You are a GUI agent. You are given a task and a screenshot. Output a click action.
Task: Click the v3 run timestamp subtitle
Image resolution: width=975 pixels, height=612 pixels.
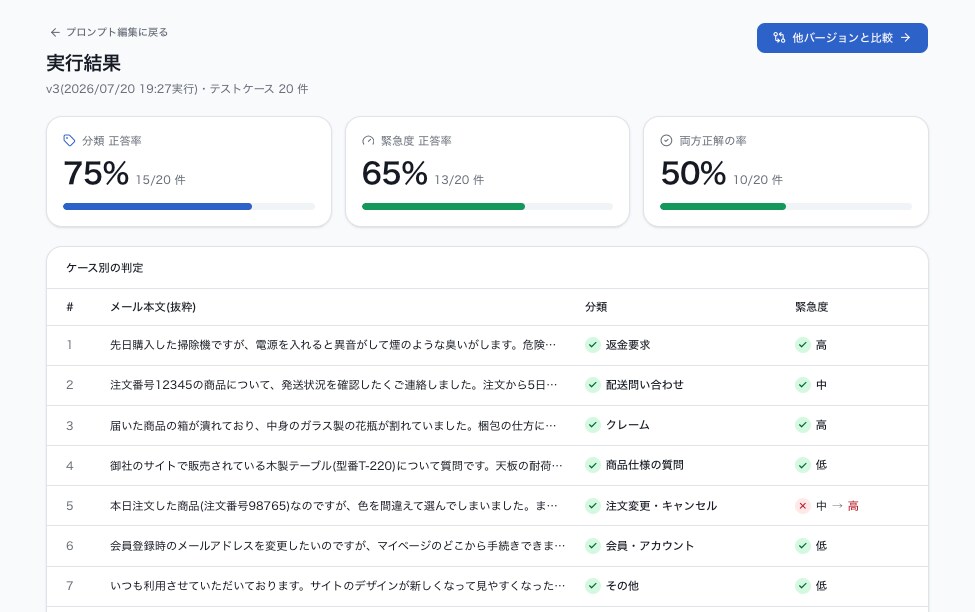tap(177, 89)
